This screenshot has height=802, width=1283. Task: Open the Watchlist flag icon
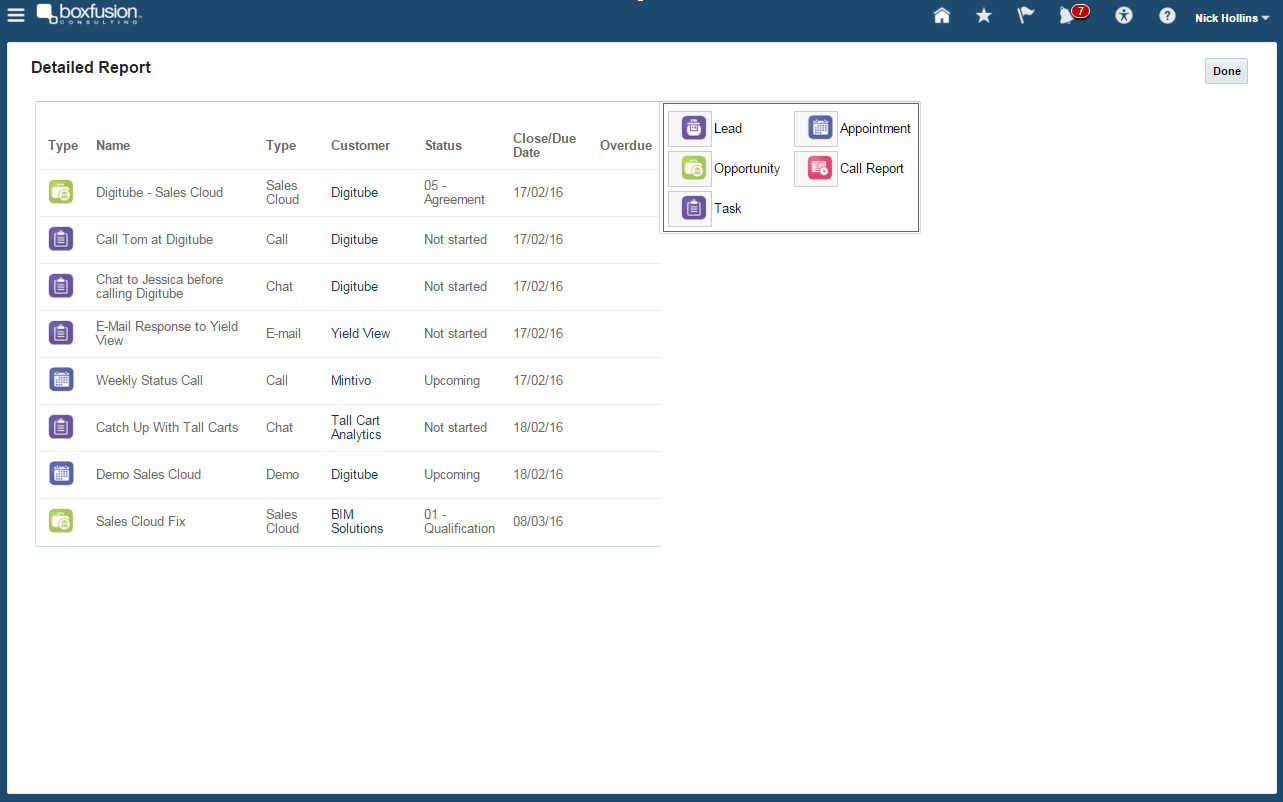[x=1026, y=15]
